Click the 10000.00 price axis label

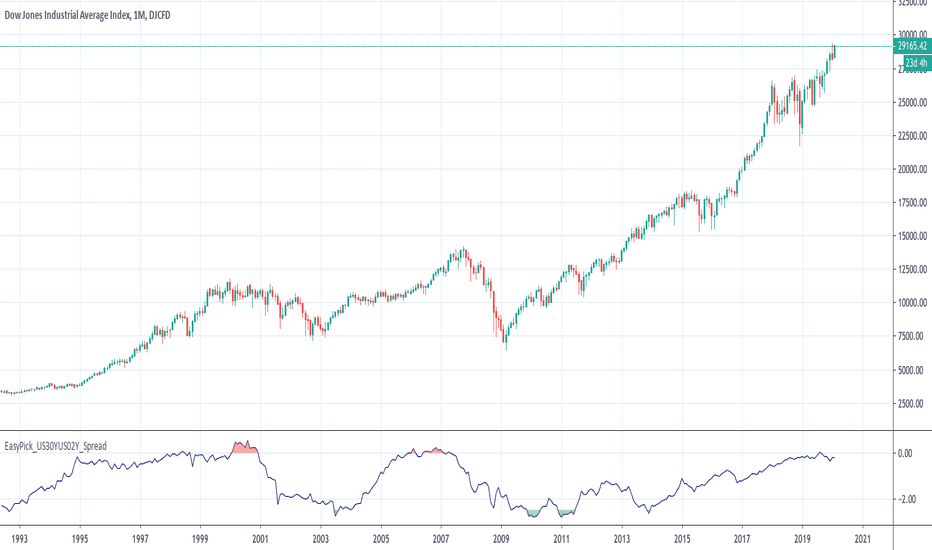[x=912, y=303]
